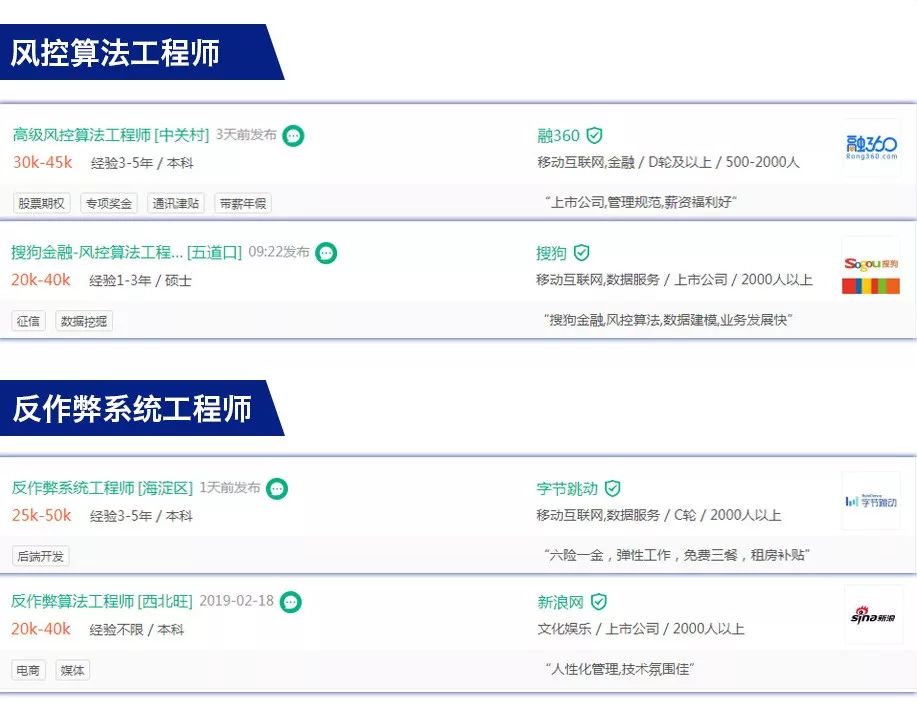Click requirement 经验3-5年 / 本科 under 25k-50k
Screen dimensions: 917x714
pyautogui.click(x=141, y=516)
